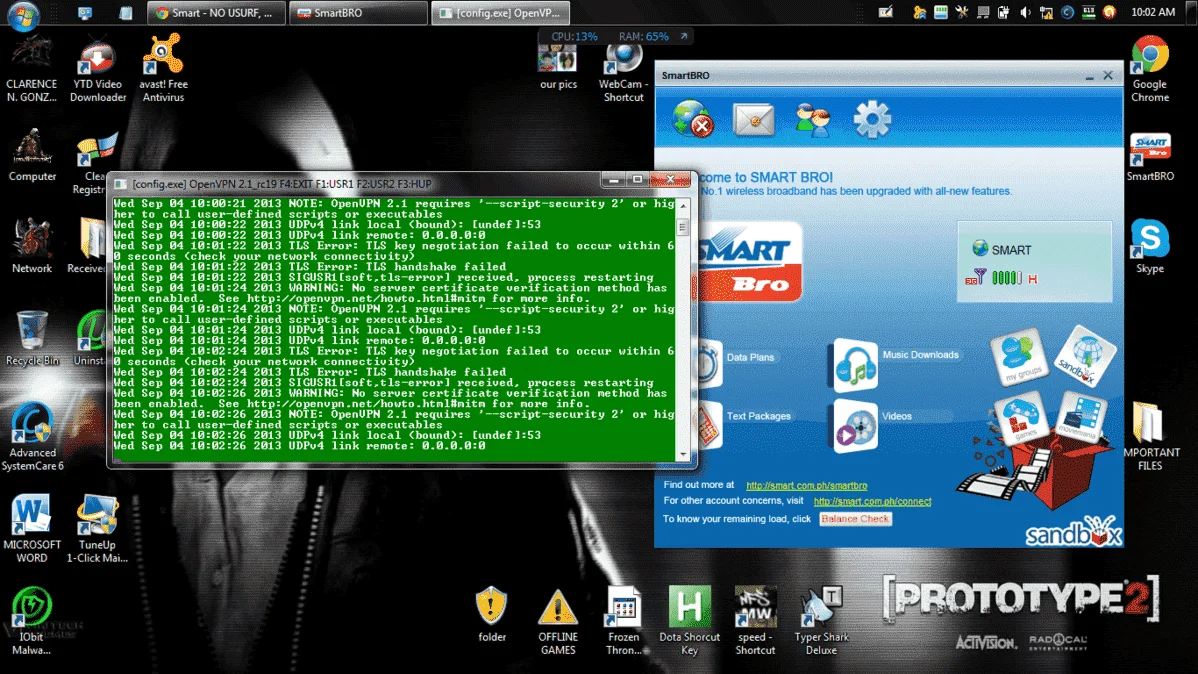Open Google Chrome desktop shortcut
The image size is (1198, 674).
(x=1150, y=69)
